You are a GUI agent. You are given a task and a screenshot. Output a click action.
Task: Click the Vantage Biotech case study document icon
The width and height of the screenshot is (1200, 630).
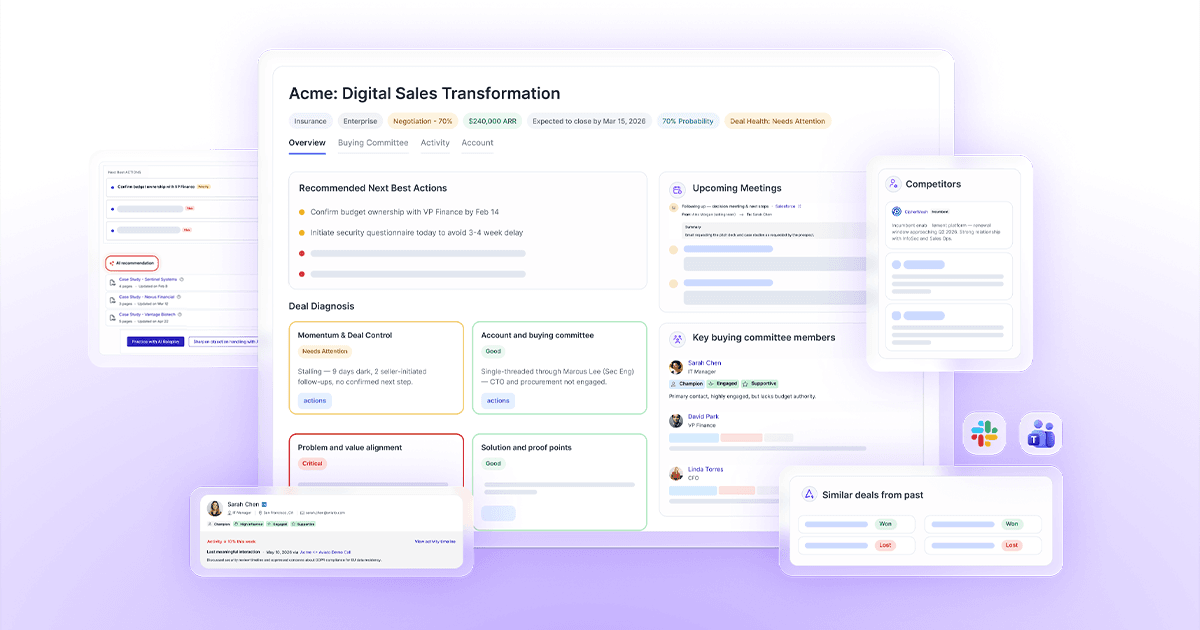[x=113, y=317]
